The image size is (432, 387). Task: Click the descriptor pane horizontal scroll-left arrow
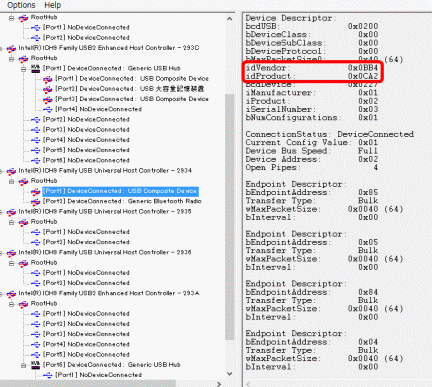tap(249, 384)
